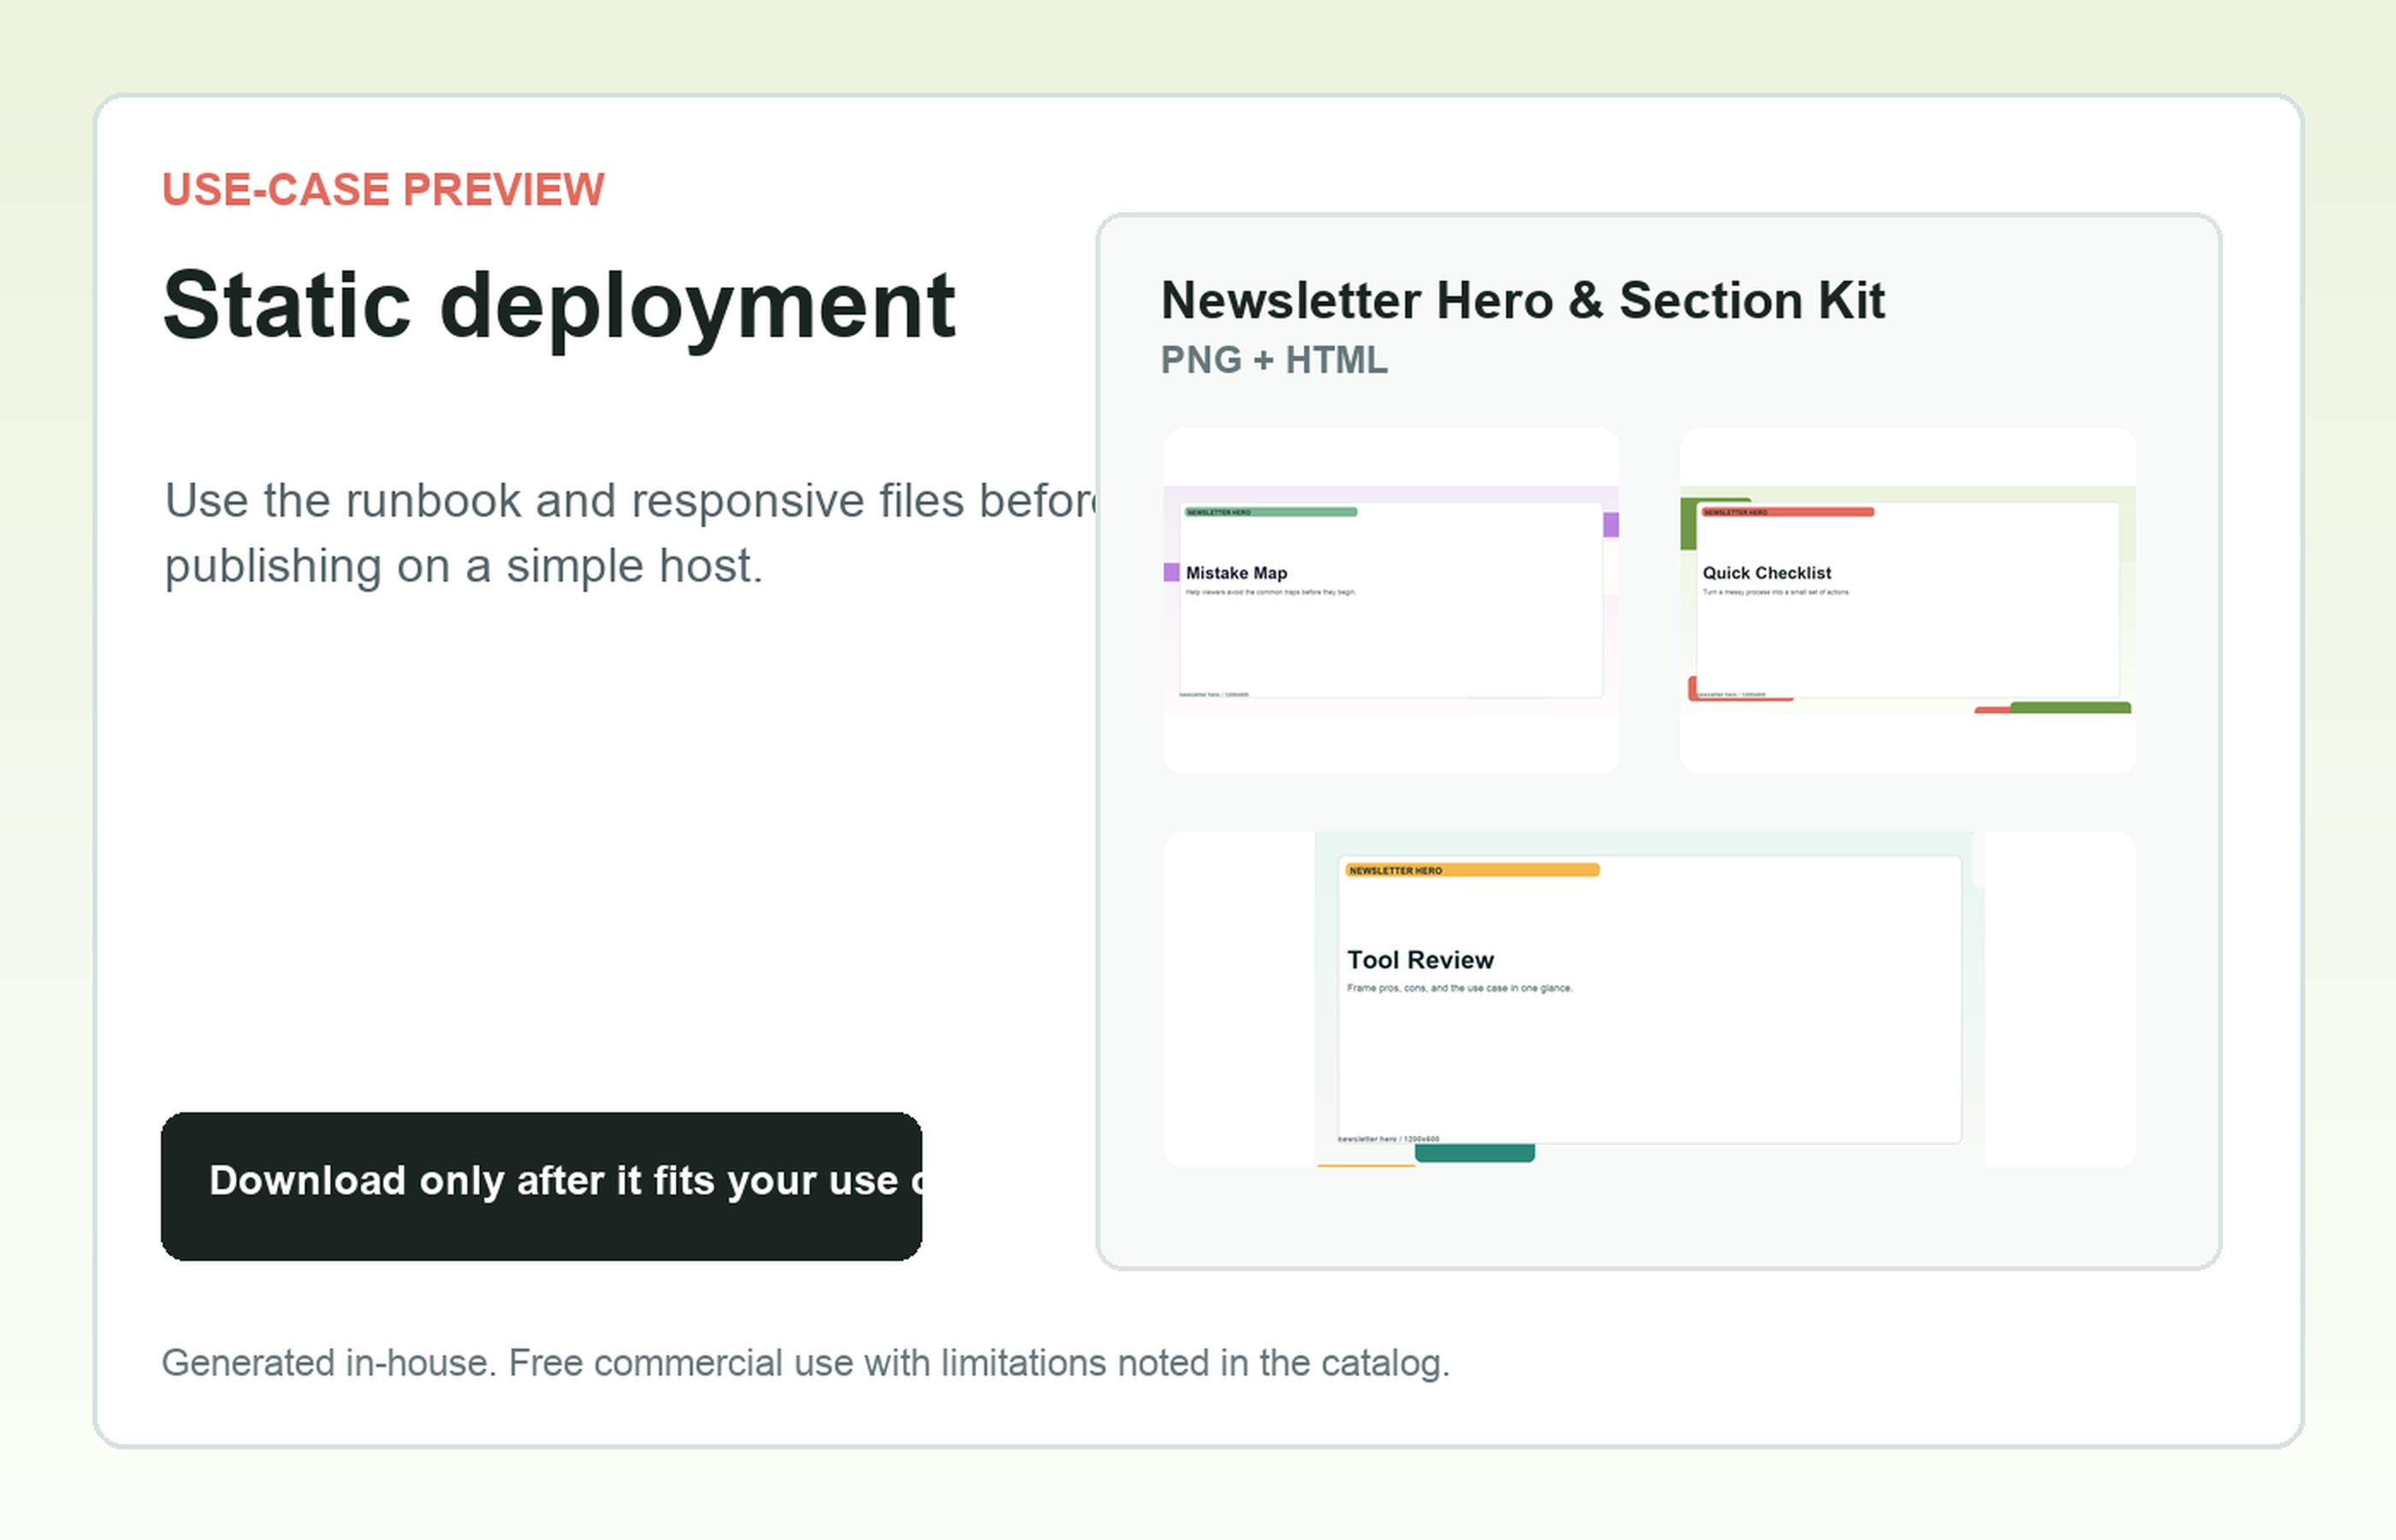Open the Tool Review thumbnail
The height and width of the screenshot is (1540, 2396).
[1649, 999]
